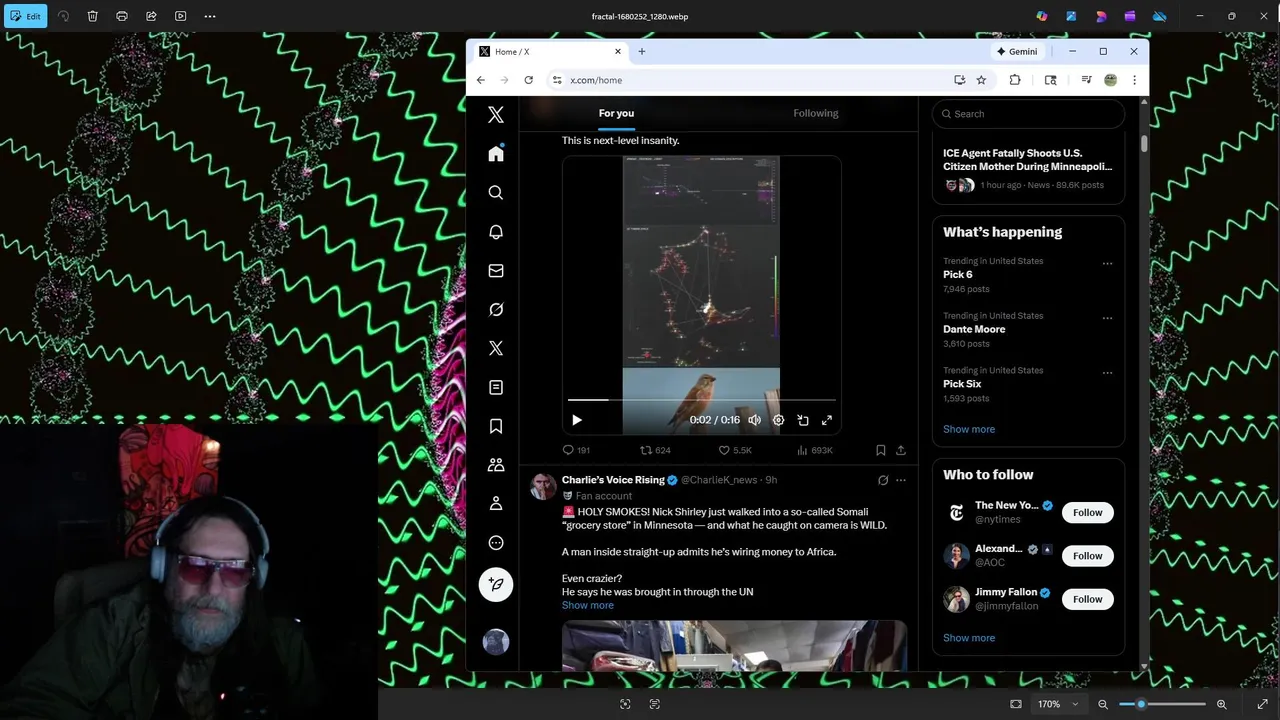Toggle video picture-in-picture mode
The width and height of the screenshot is (1280, 720).
click(803, 421)
